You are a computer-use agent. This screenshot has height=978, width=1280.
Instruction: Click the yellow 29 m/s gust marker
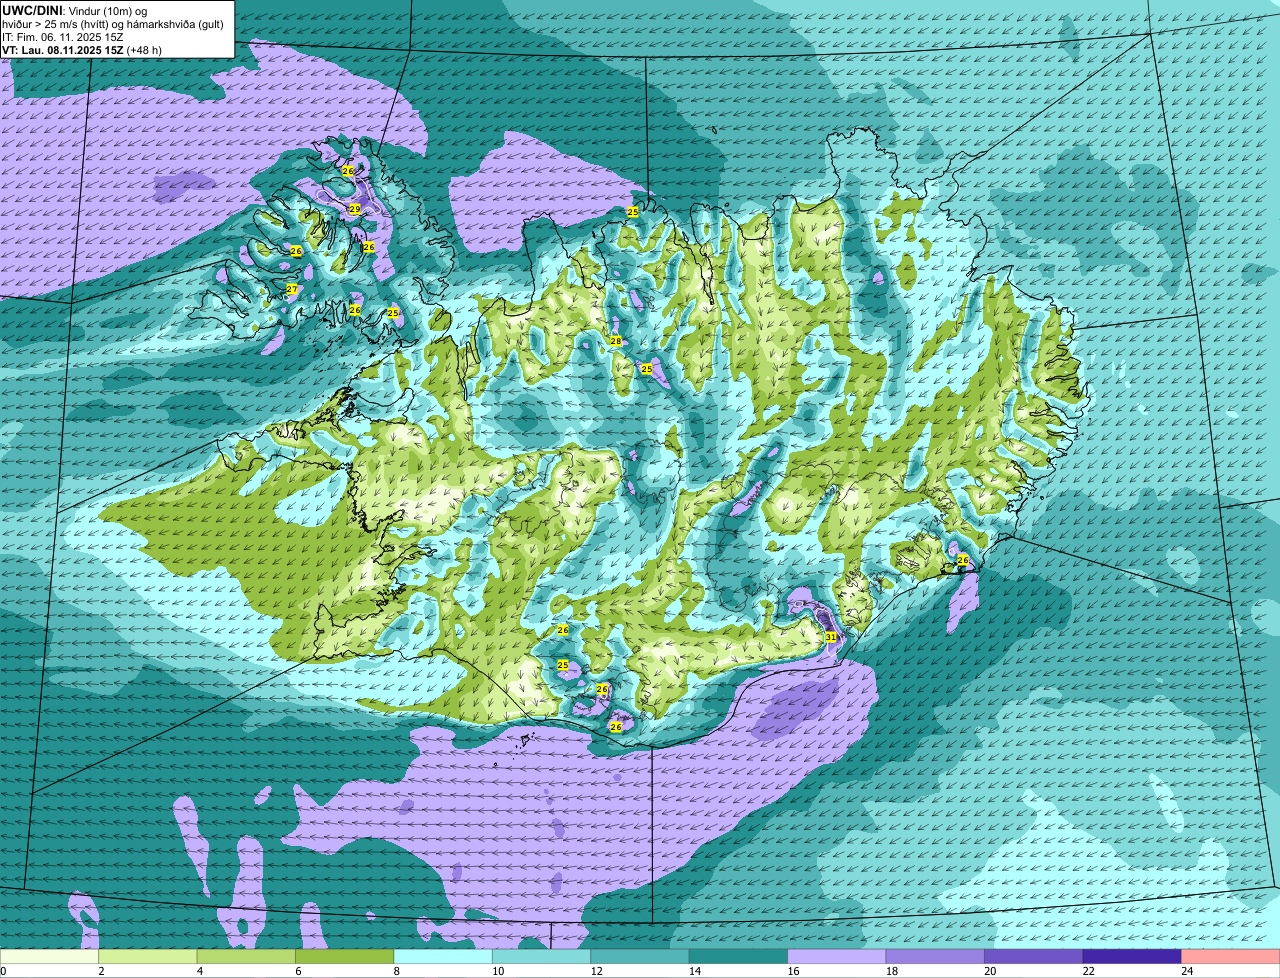coord(354,209)
